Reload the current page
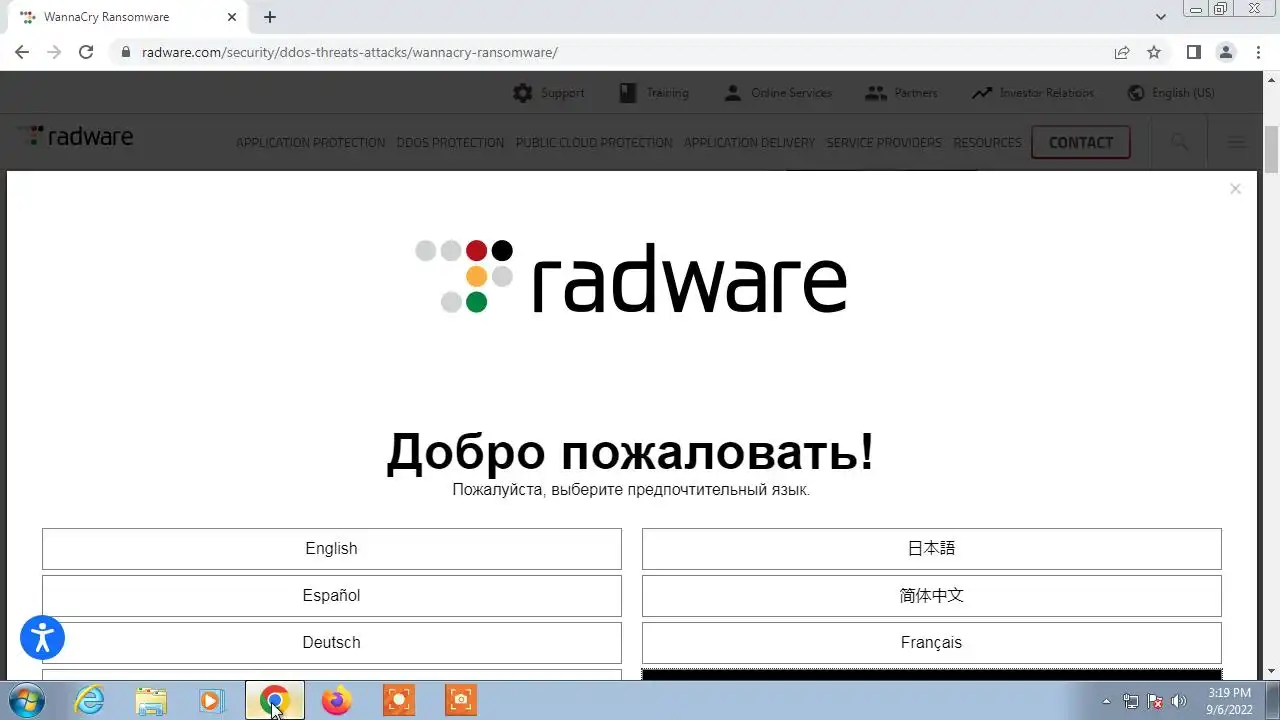Screen dimensions: 1280x720 pyautogui.click(x=86, y=52)
